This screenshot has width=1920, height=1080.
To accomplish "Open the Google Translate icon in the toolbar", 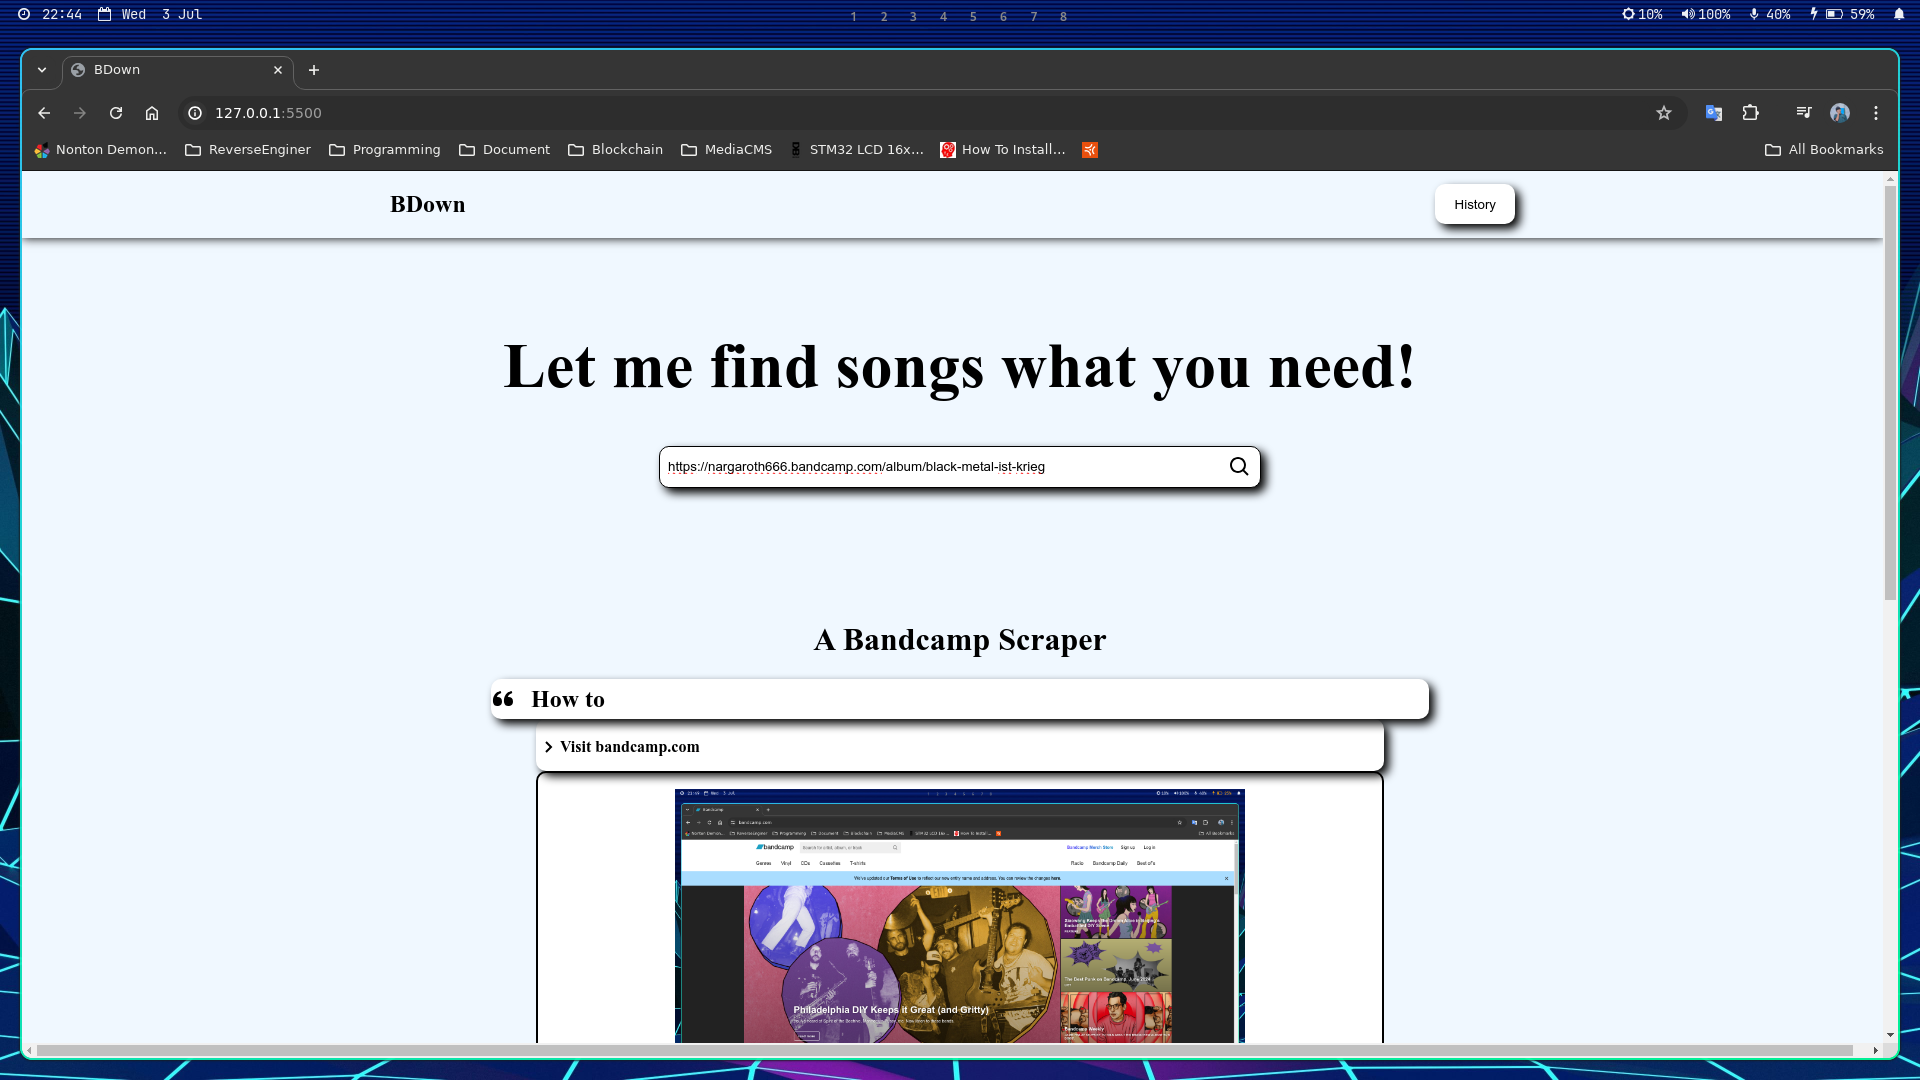I will (1713, 113).
